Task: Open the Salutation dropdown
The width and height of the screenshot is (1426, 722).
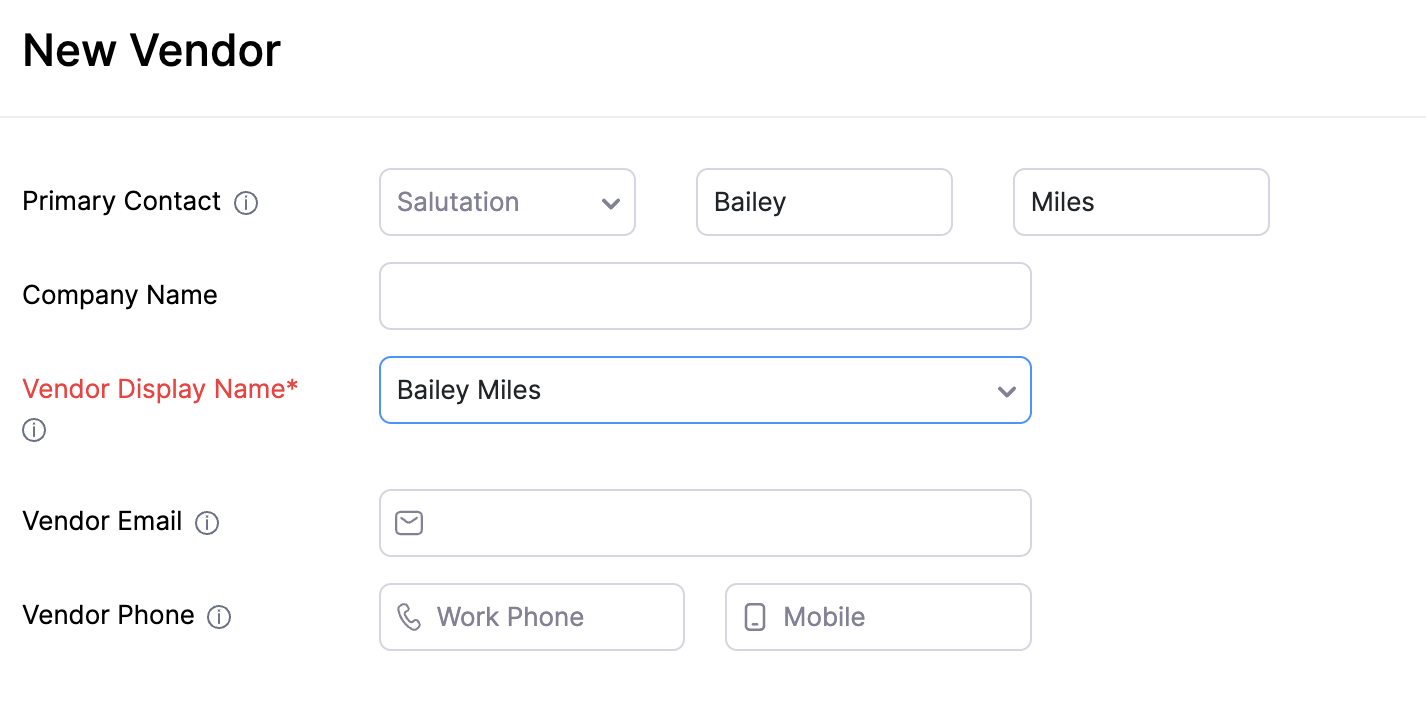Action: coord(507,202)
